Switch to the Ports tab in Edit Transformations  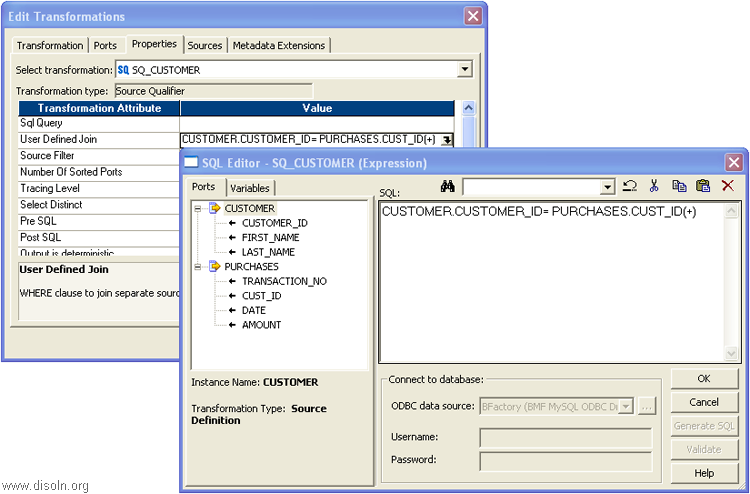(x=105, y=45)
